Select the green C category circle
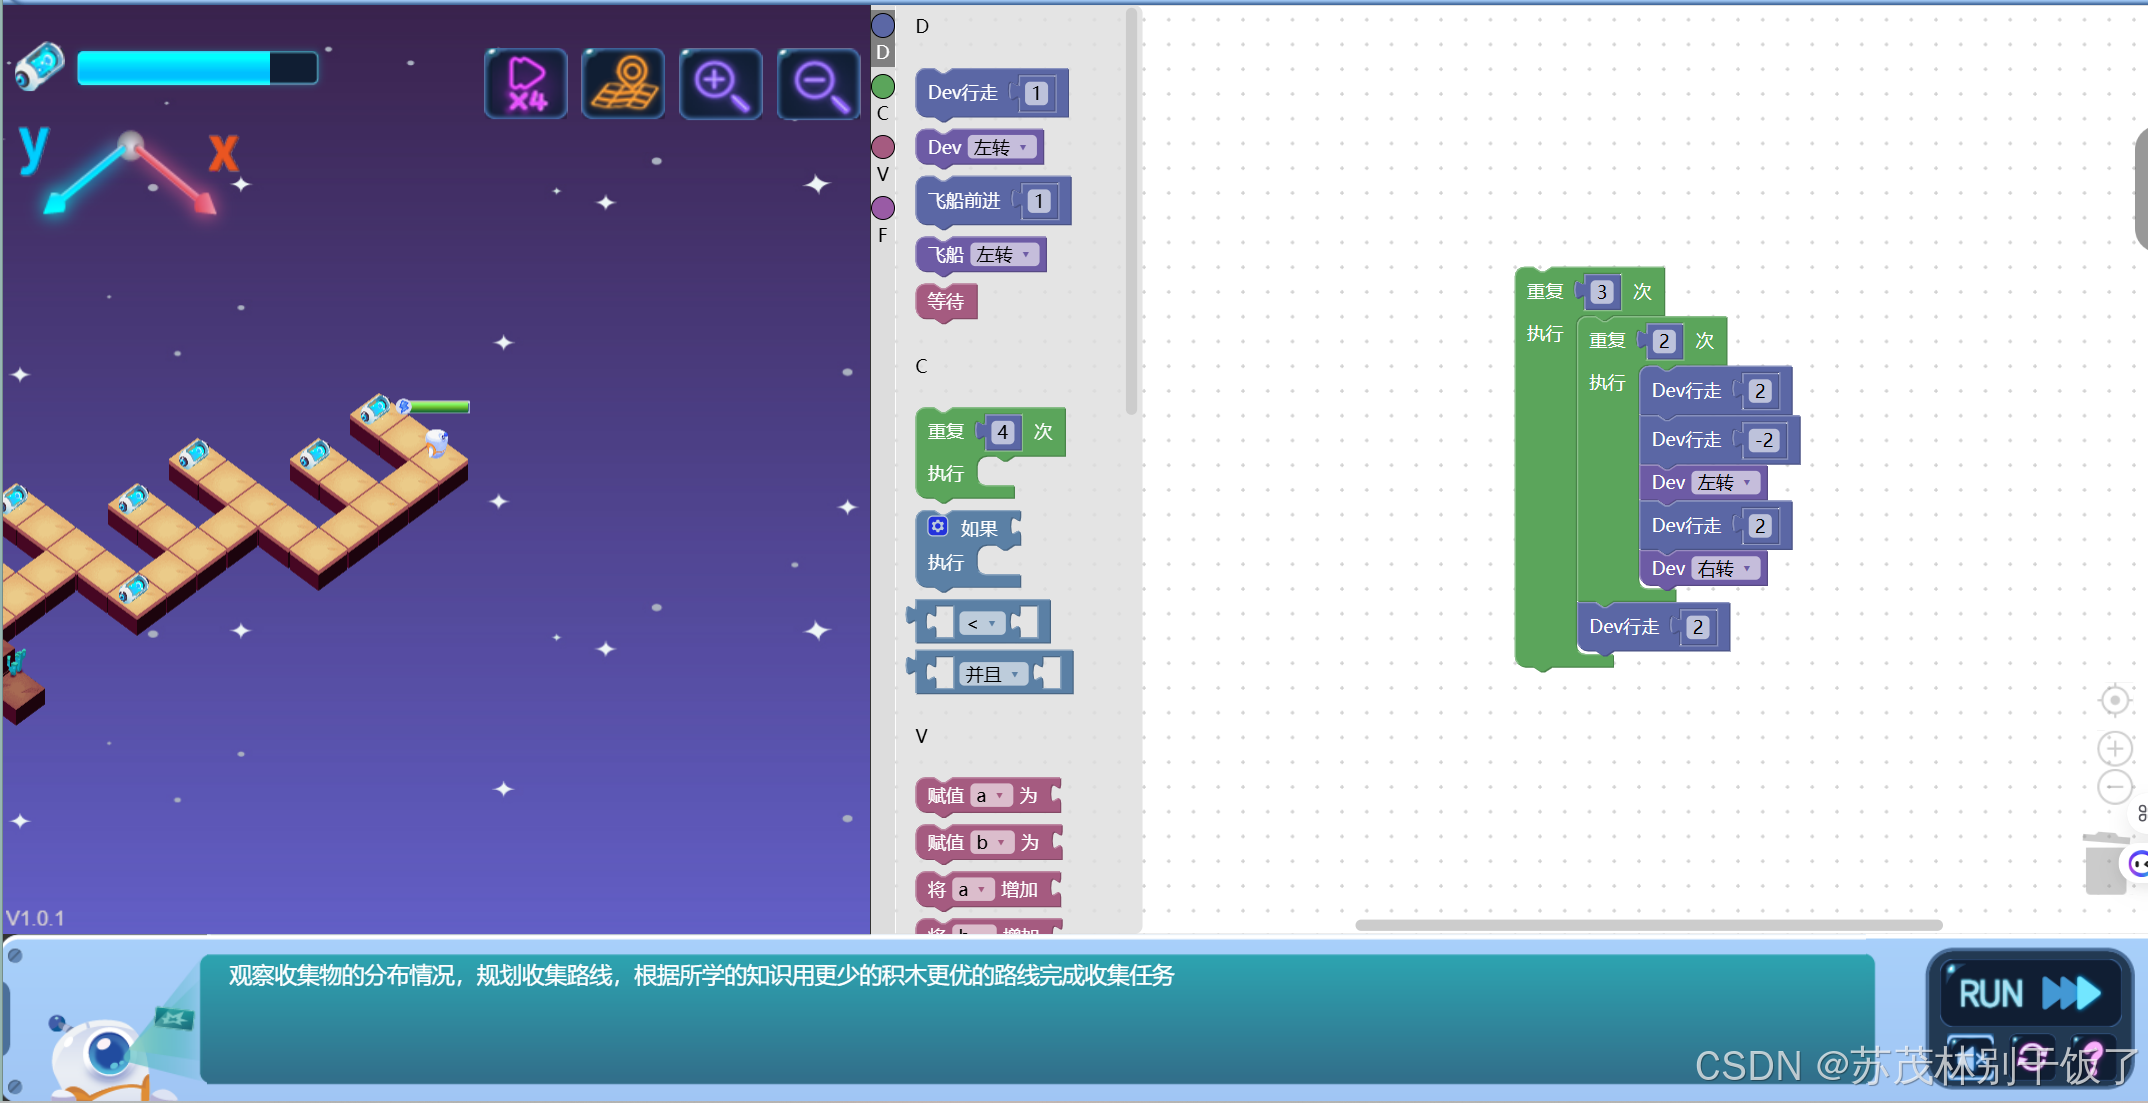Screen dimensions: 2148x1103 (883, 86)
